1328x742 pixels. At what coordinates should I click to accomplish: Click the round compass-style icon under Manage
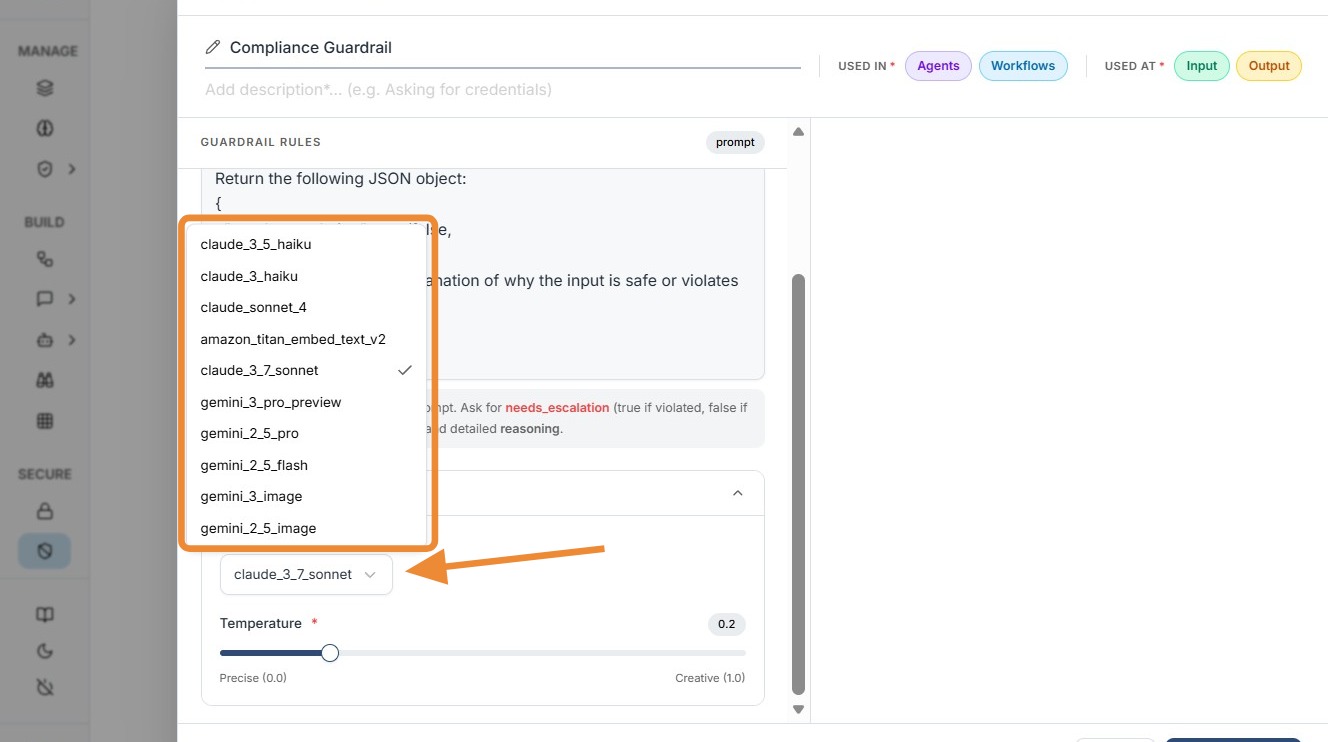(x=44, y=128)
